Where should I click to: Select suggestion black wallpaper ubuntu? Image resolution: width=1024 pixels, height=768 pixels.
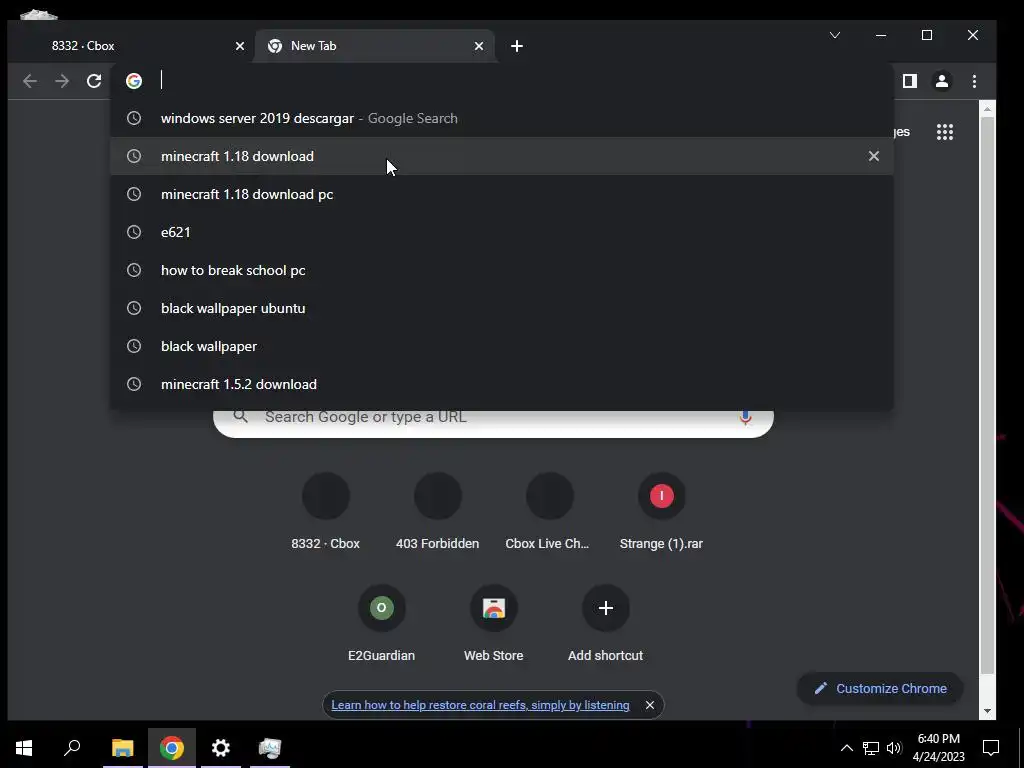point(502,308)
